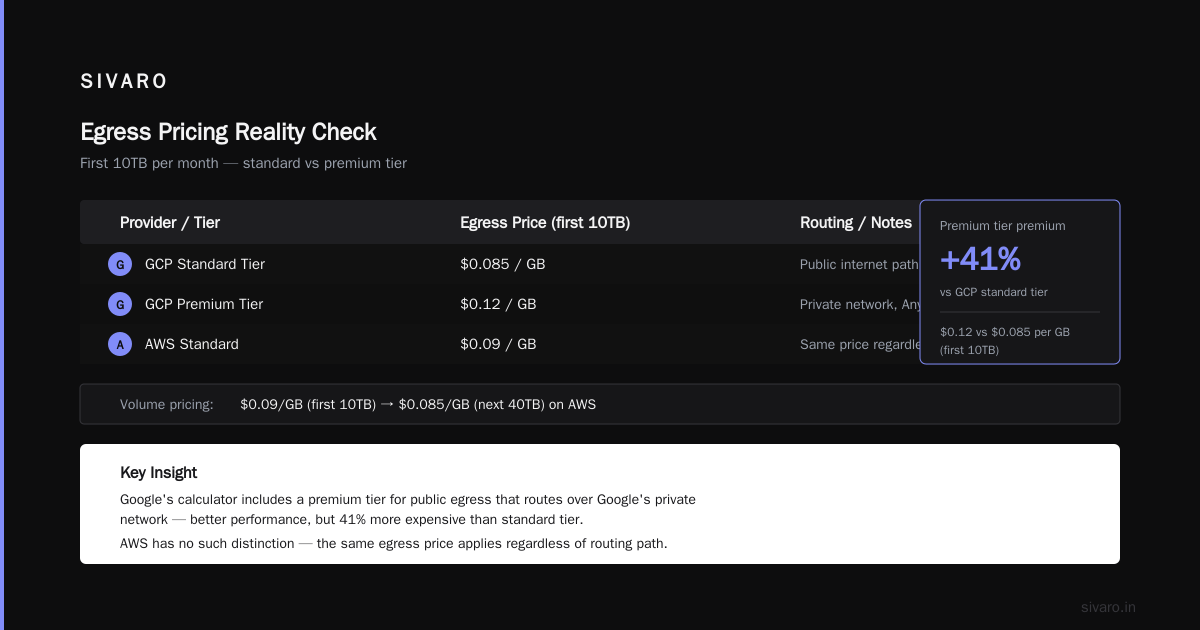Viewport: 1200px width, 630px height.
Task: Click the '$0.09 / GB' price cell
Action: point(498,344)
